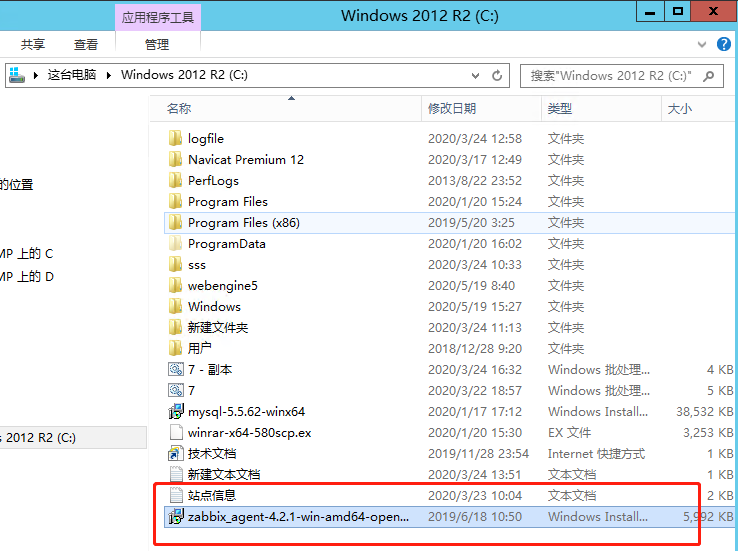
Task: Click type EX 文件 of winrar file
Action: [x=569, y=432]
